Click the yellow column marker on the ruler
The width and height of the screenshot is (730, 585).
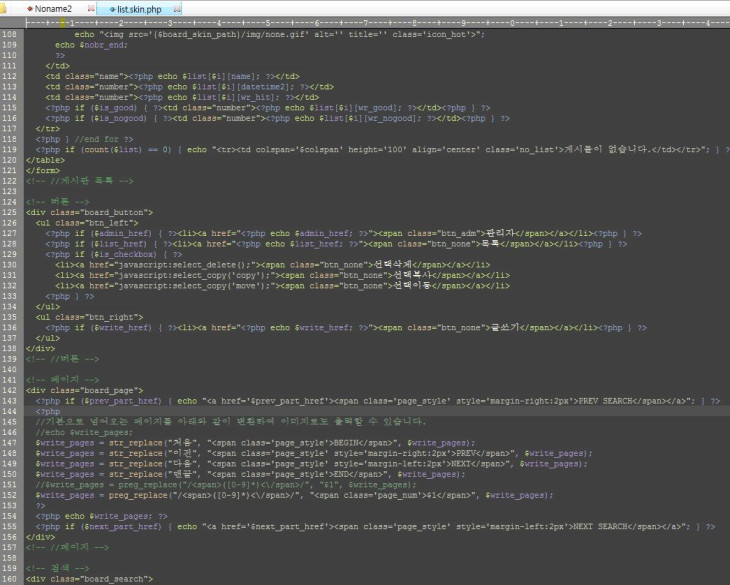63,21
